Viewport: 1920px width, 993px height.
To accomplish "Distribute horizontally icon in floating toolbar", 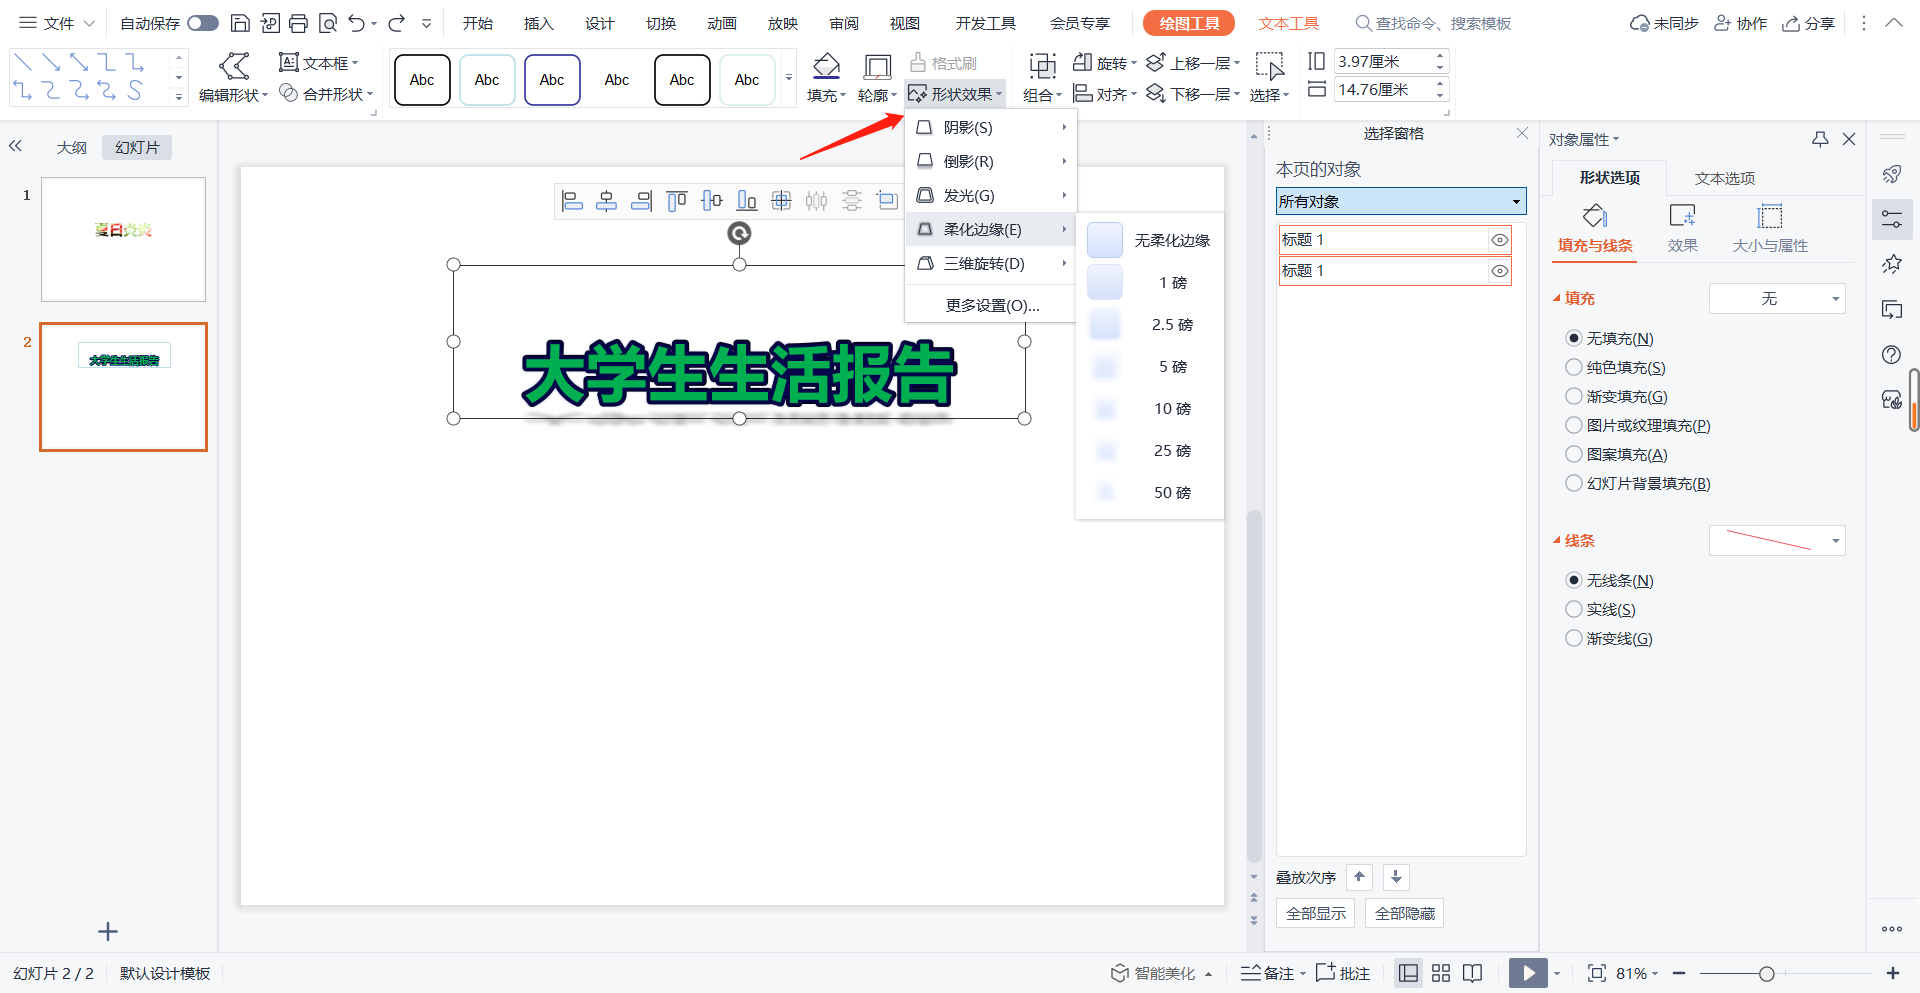I will tap(816, 201).
